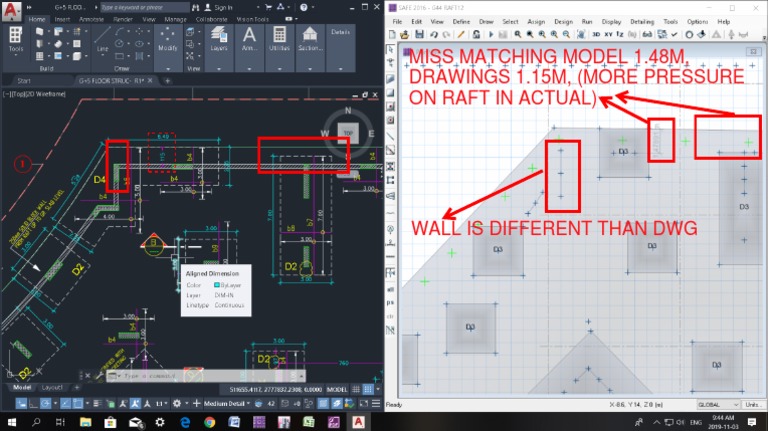Viewport: 768px width, 431px height.
Task: Toggle clean screen in AutoCAD status bar
Action: [x=364, y=404]
